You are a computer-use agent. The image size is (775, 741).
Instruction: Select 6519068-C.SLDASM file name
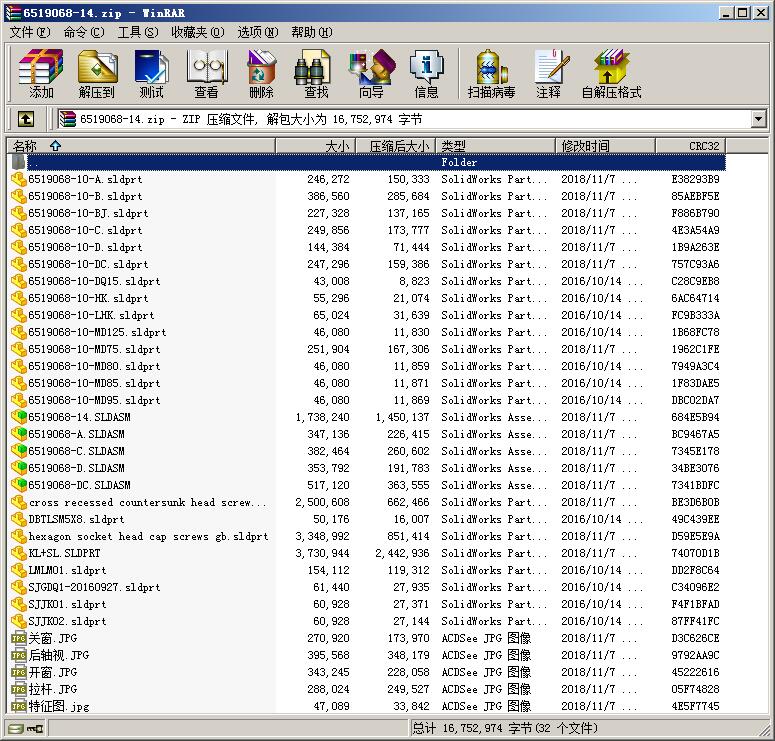click(76, 451)
